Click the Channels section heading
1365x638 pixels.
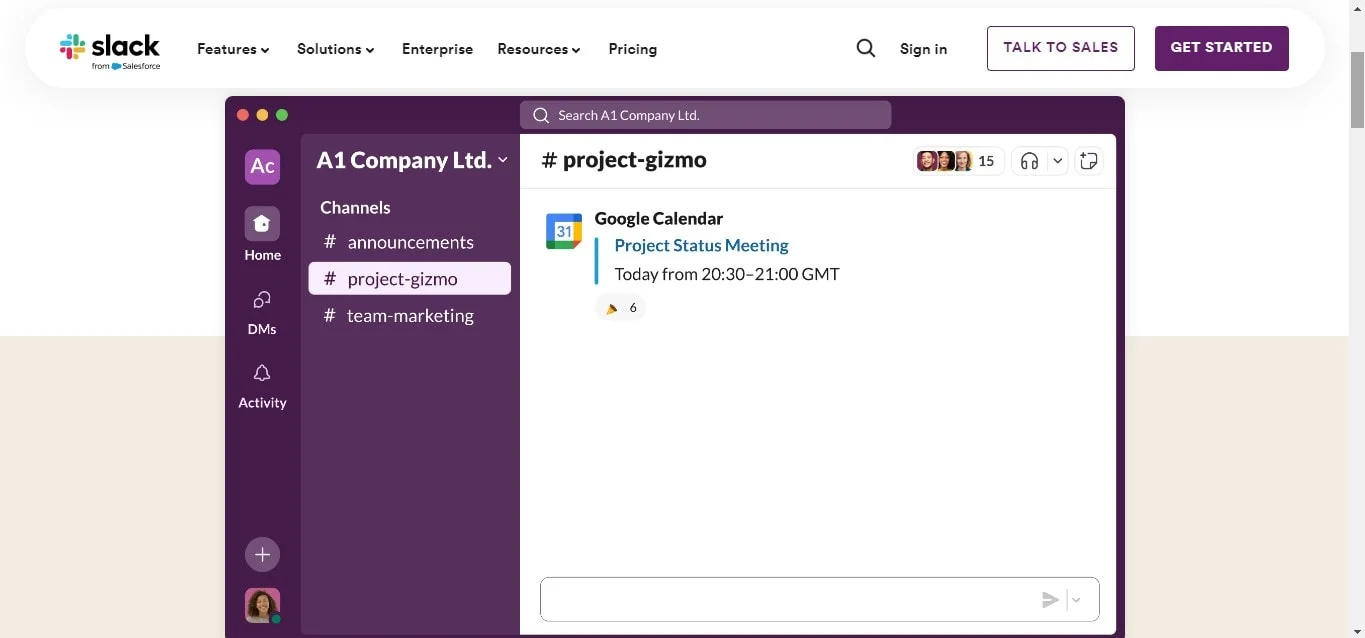point(355,207)
